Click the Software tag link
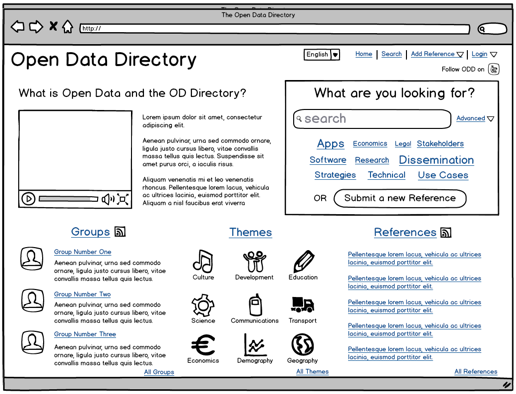 (328, 160)
